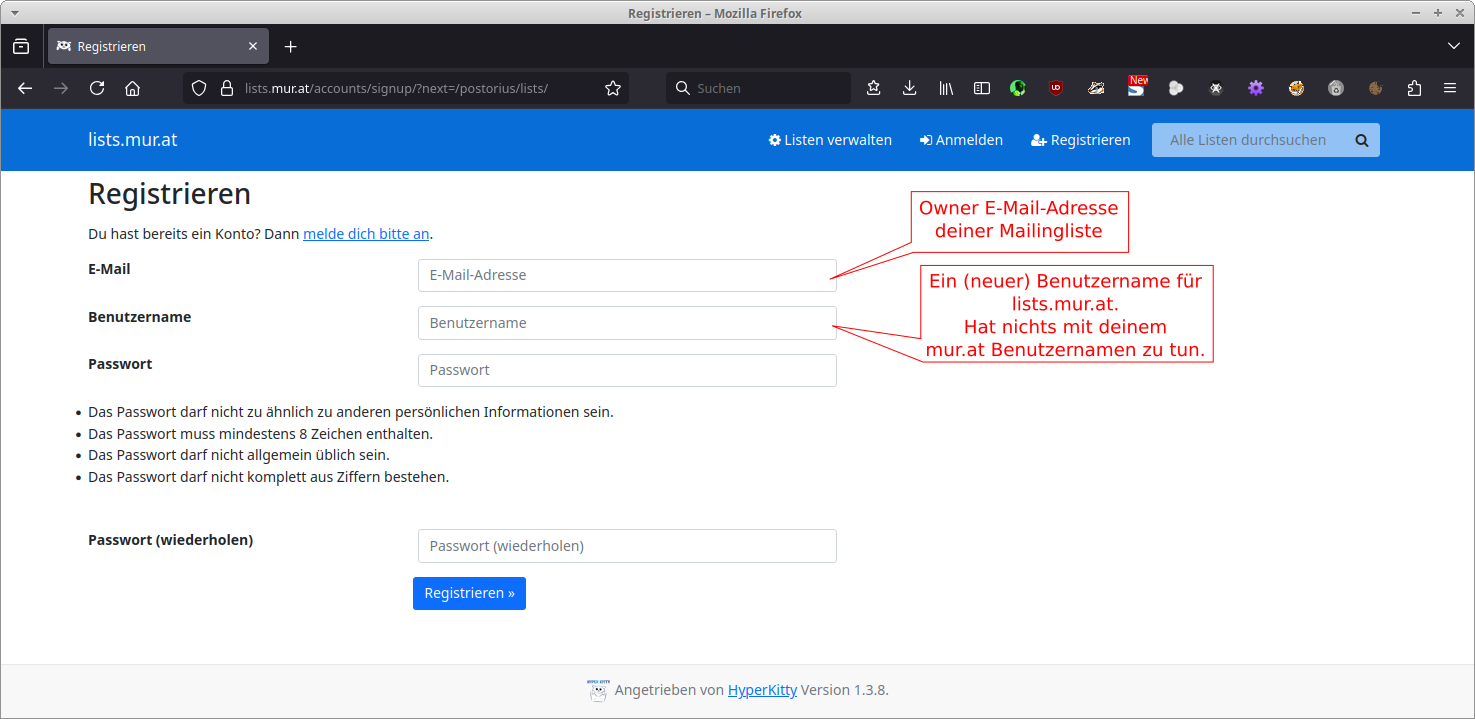The image size is (1475, 719).
Task: Go to the Firefox home page
Action: pyautogui.click(x=132, y=88)
